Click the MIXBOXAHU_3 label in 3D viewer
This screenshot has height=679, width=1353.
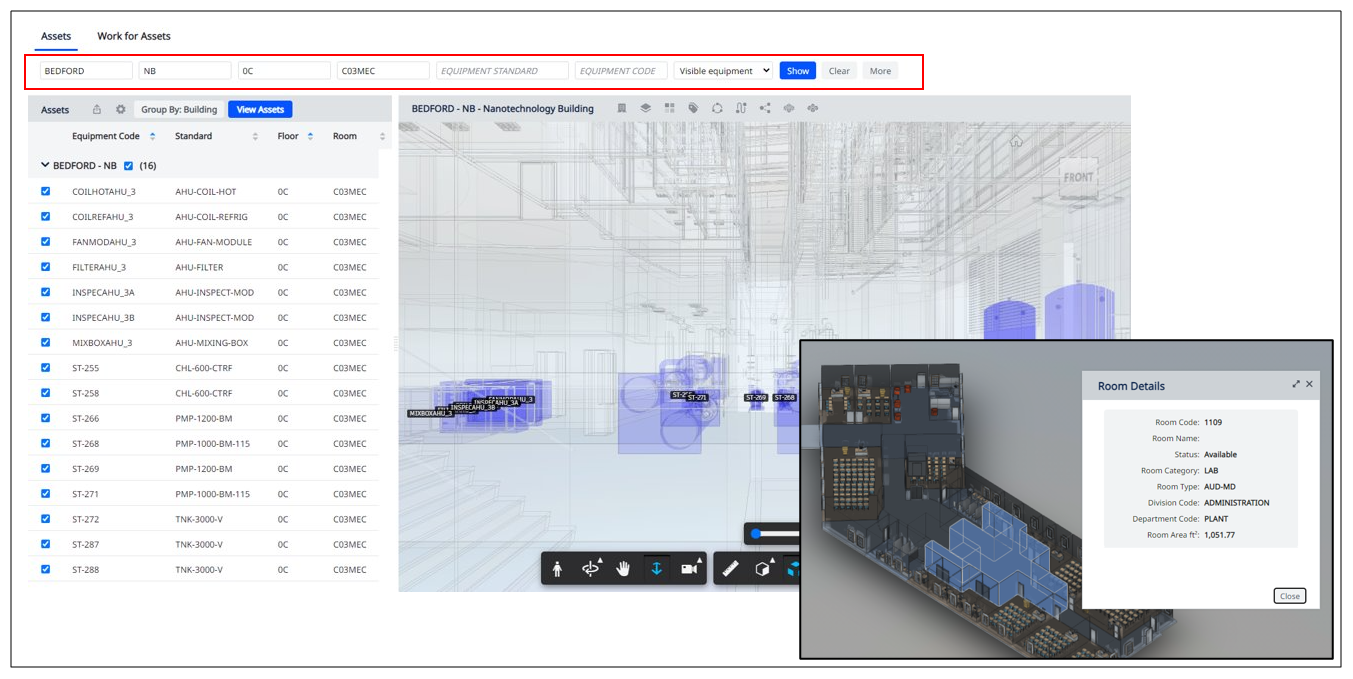[430, 413]
